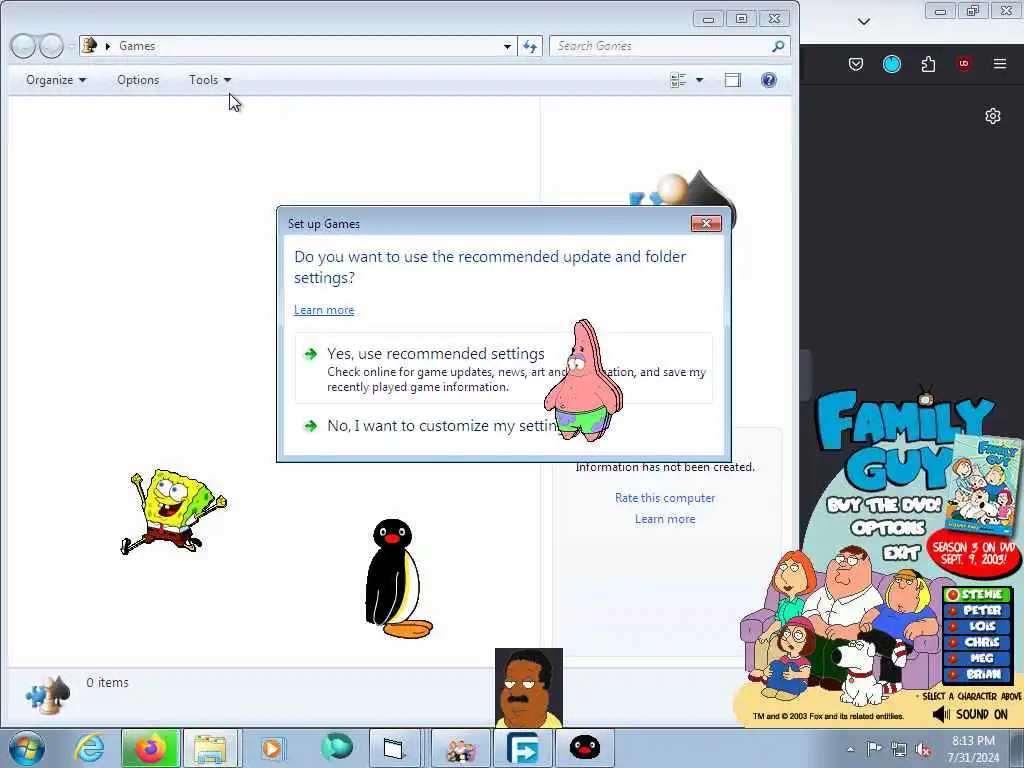
Task: Click the muted volume tray icon
Action: click(x=923, y=750)
